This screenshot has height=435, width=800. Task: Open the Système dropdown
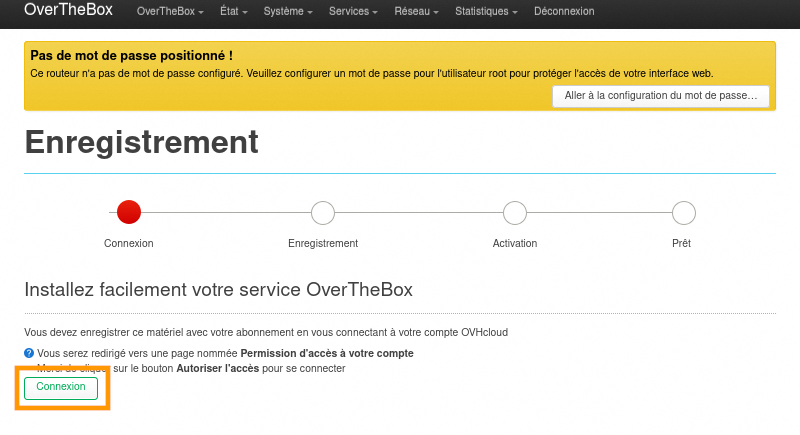click(x=288, y=12)
